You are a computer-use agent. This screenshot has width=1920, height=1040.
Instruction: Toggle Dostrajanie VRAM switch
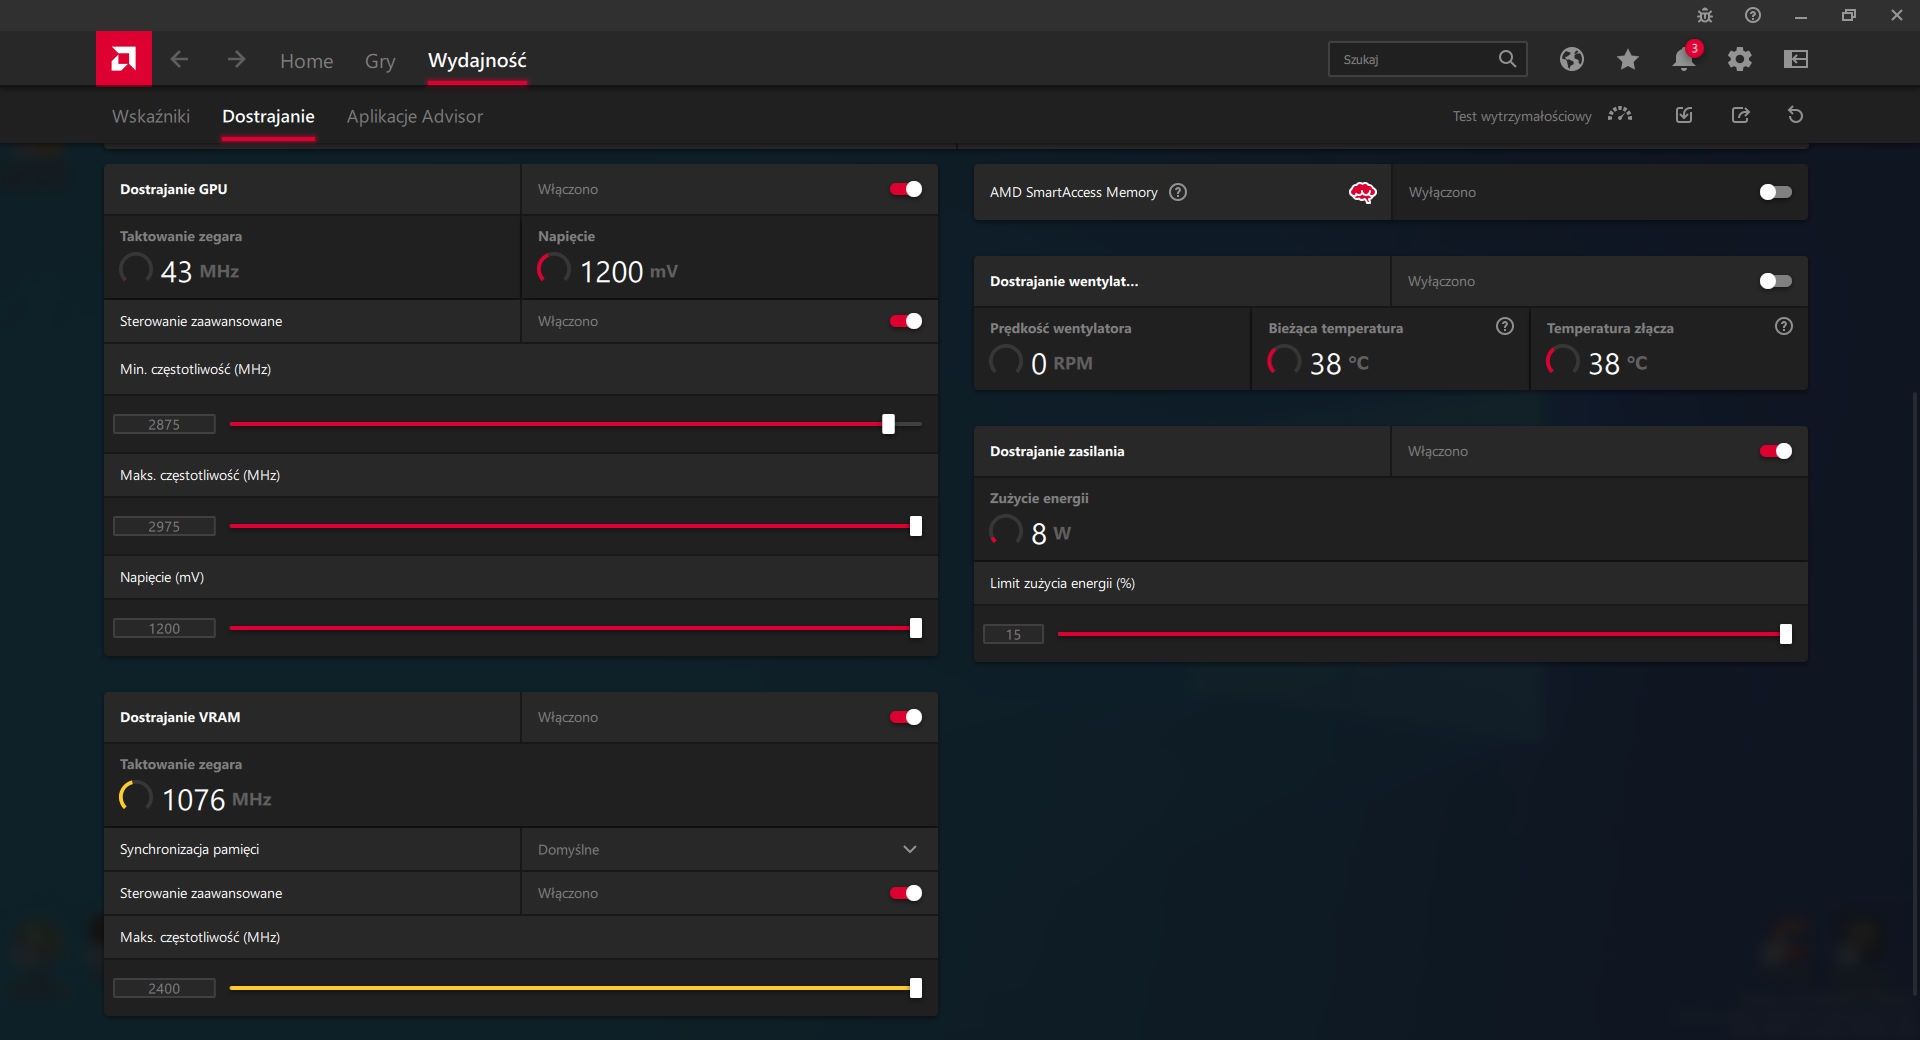coord(906,717)
